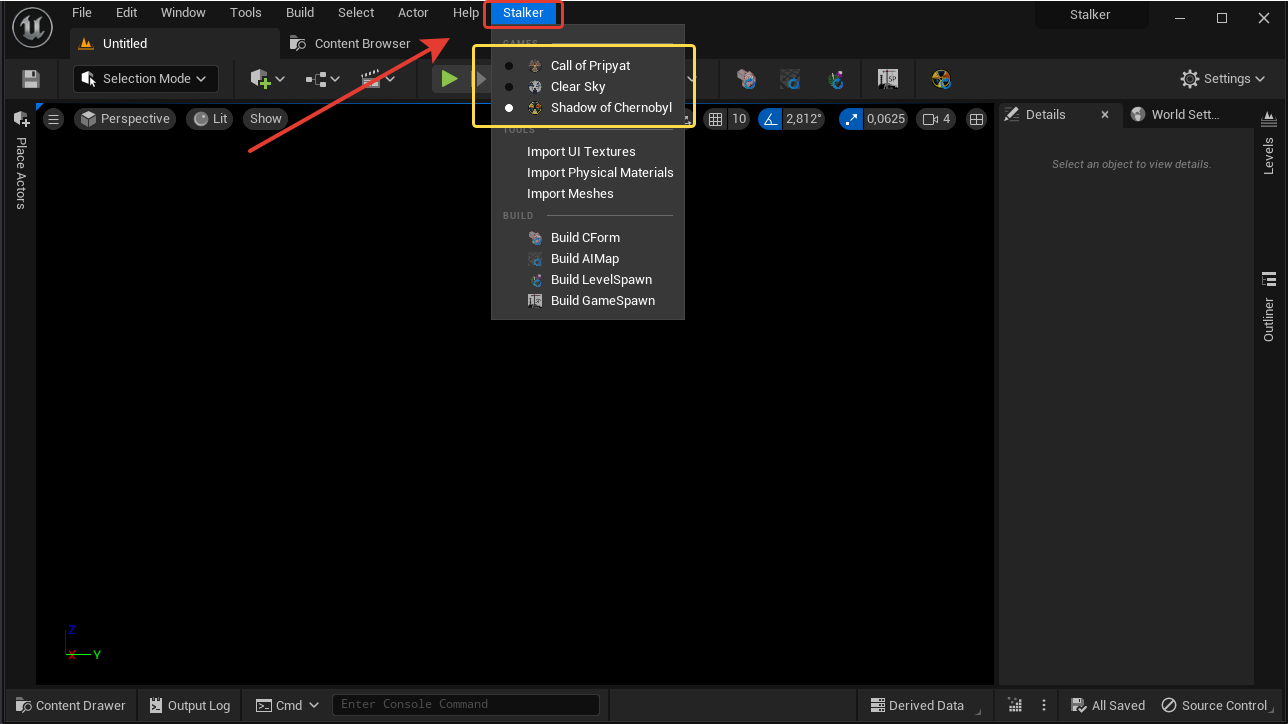Click the Build AIMap icon in the main toolbar
Viewport: 1288px width, 724px height.
791,79
